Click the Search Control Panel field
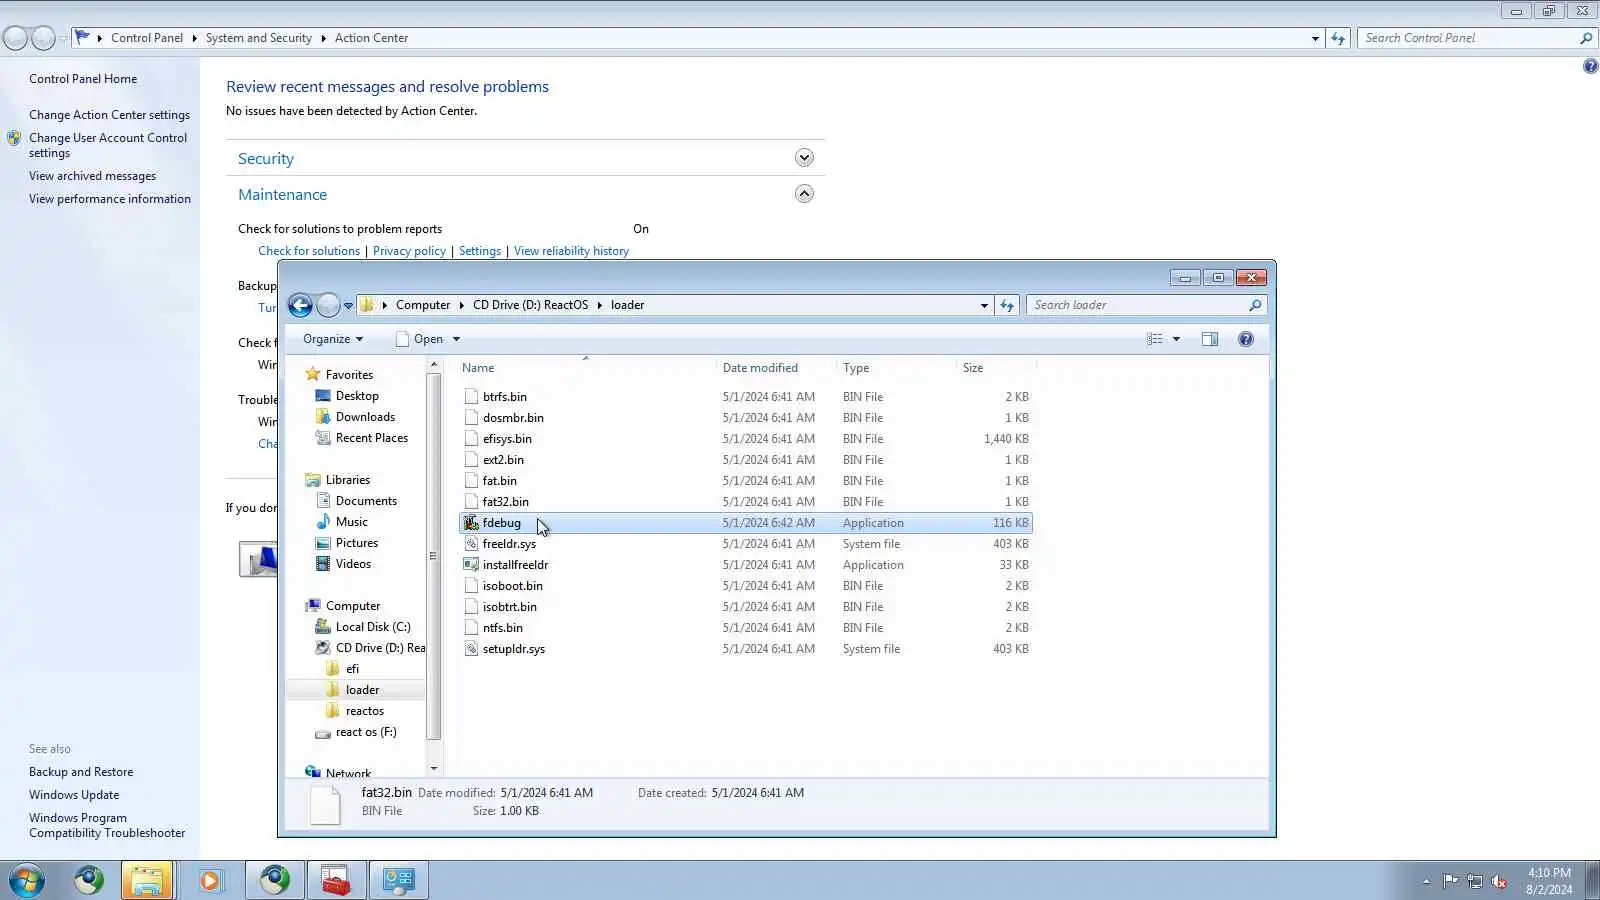The image size is (1600, 900). (1467, 38)
